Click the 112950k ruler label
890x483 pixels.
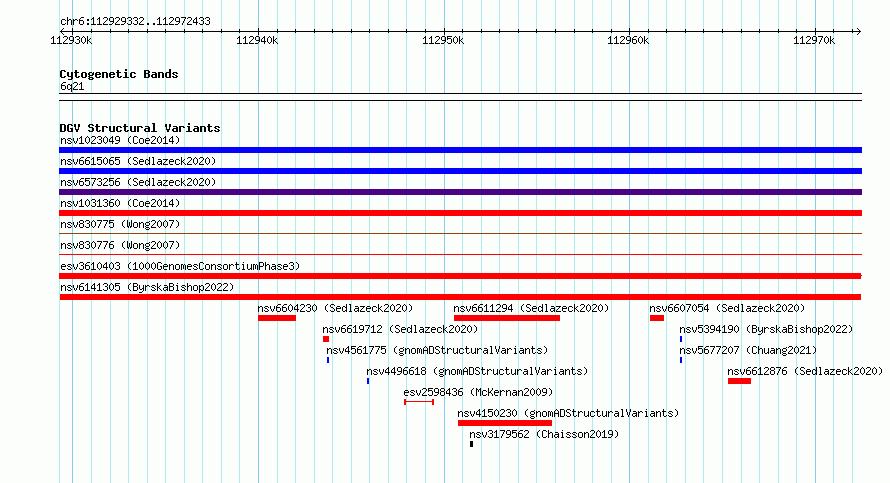click(443, 40)
